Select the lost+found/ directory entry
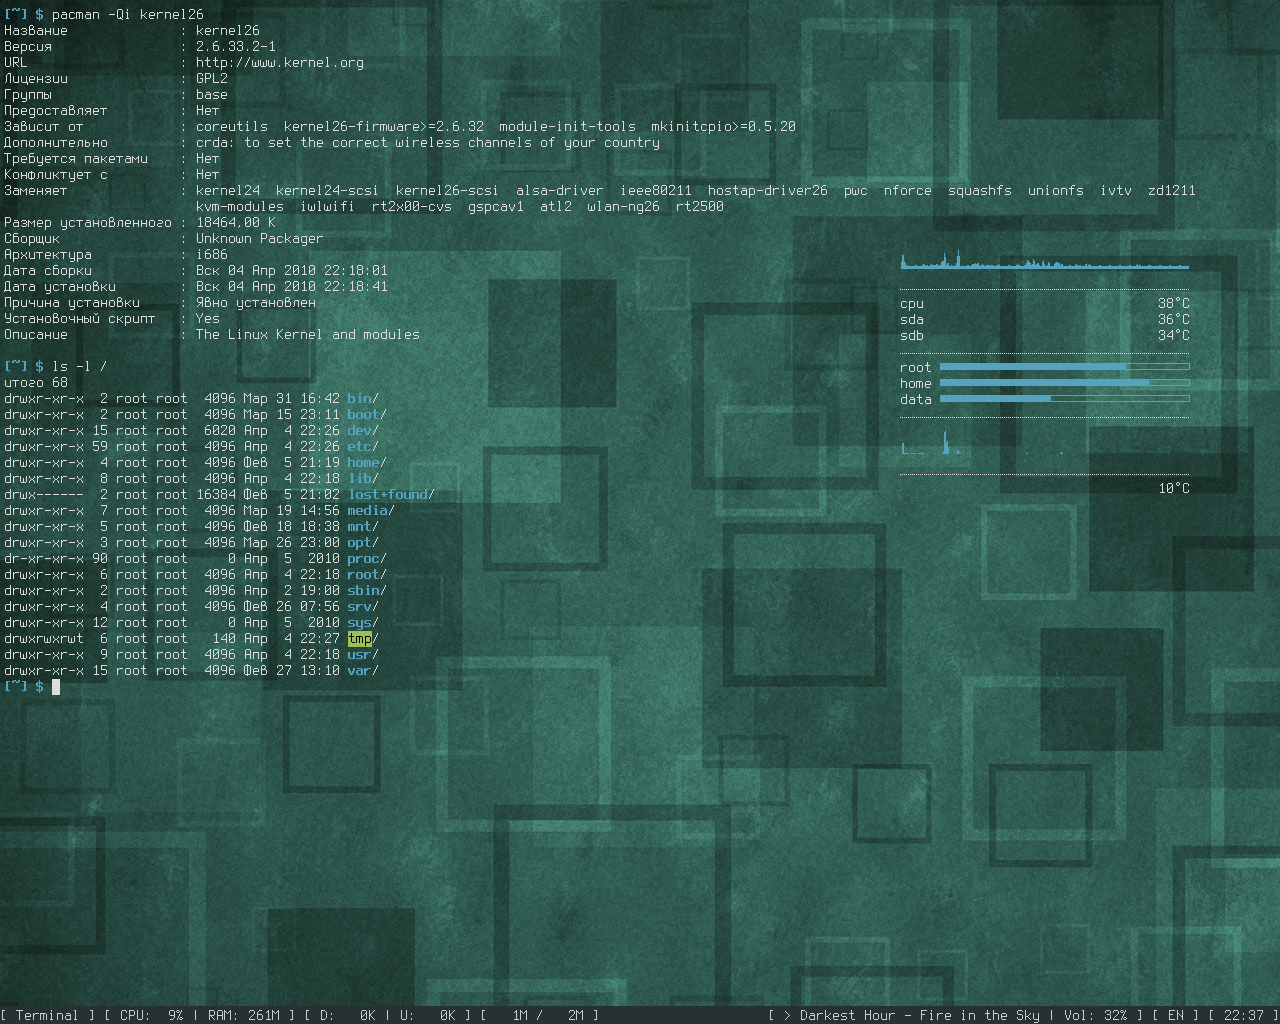 click(x=391, y=494)
